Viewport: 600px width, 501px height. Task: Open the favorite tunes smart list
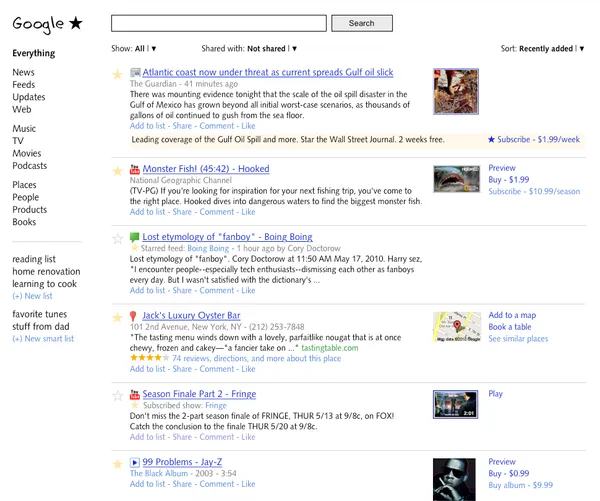coord(39,314)
